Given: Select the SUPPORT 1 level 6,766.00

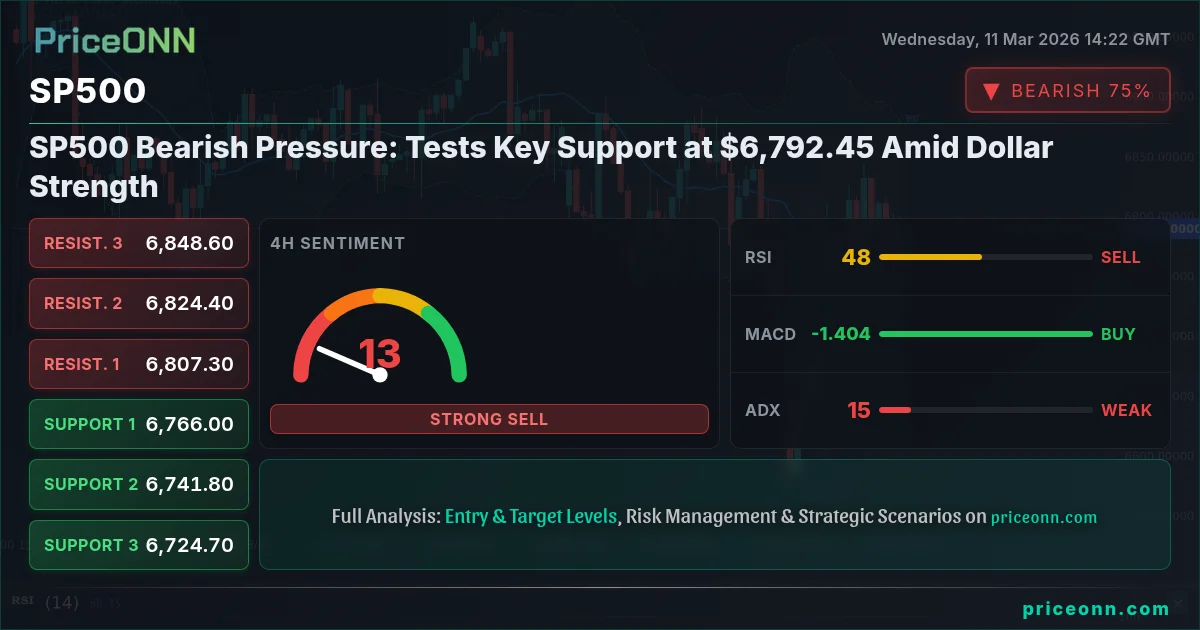Looking at the screenshot, I should pyautogui.click(x=139, y=424).
